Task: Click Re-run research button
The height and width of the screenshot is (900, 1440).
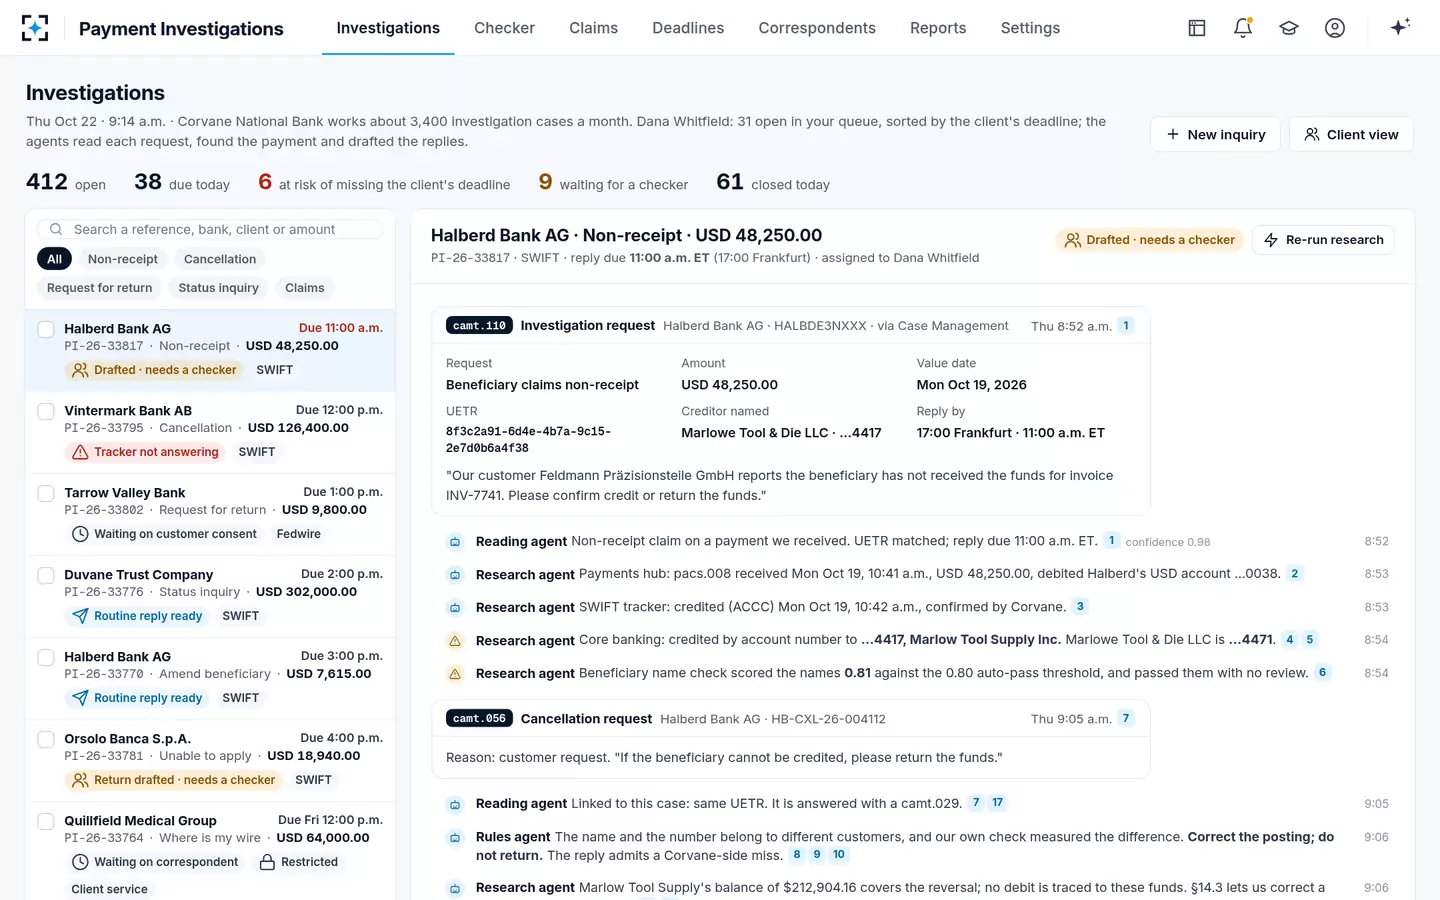Action: 1323,240
